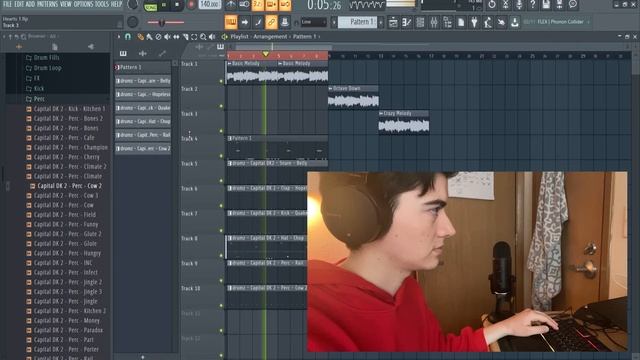640x360 pixels.
Task: Click the step-edit arrow icon
Action: click(x=244, y=22)
